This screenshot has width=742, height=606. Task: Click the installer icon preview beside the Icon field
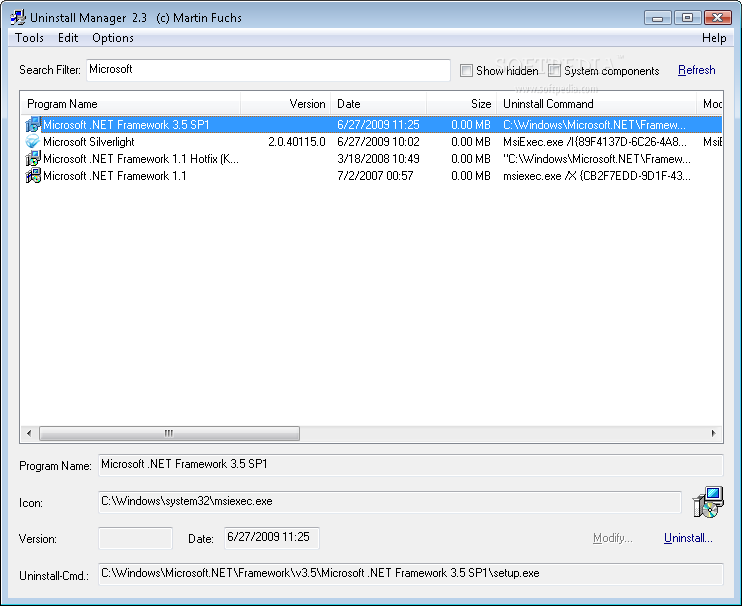click(707, 502)
